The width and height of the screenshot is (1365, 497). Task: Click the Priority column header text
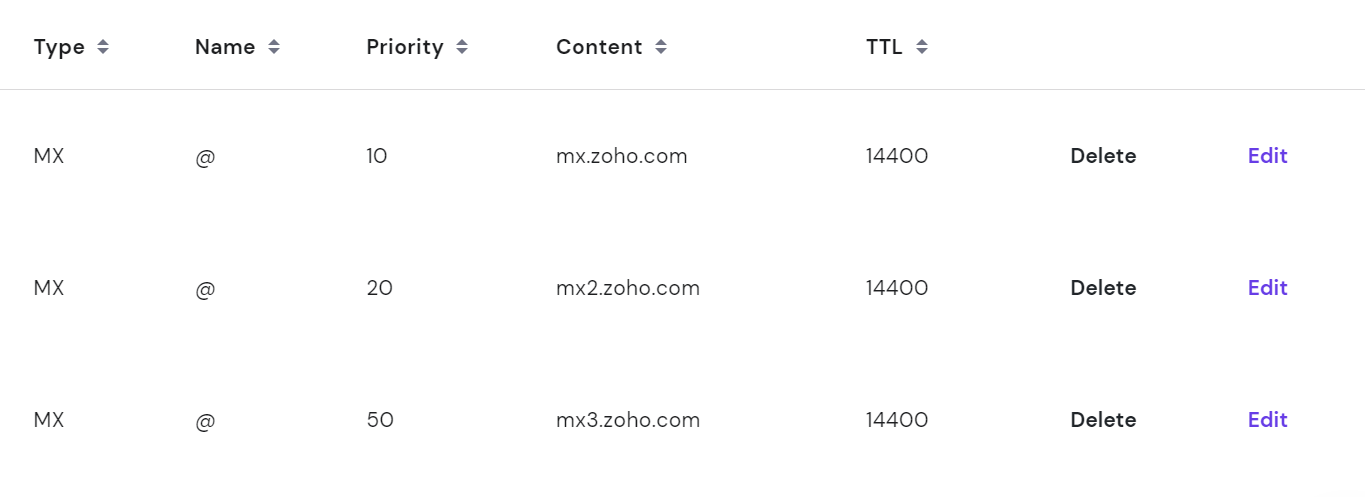click(x=405, y=47)
